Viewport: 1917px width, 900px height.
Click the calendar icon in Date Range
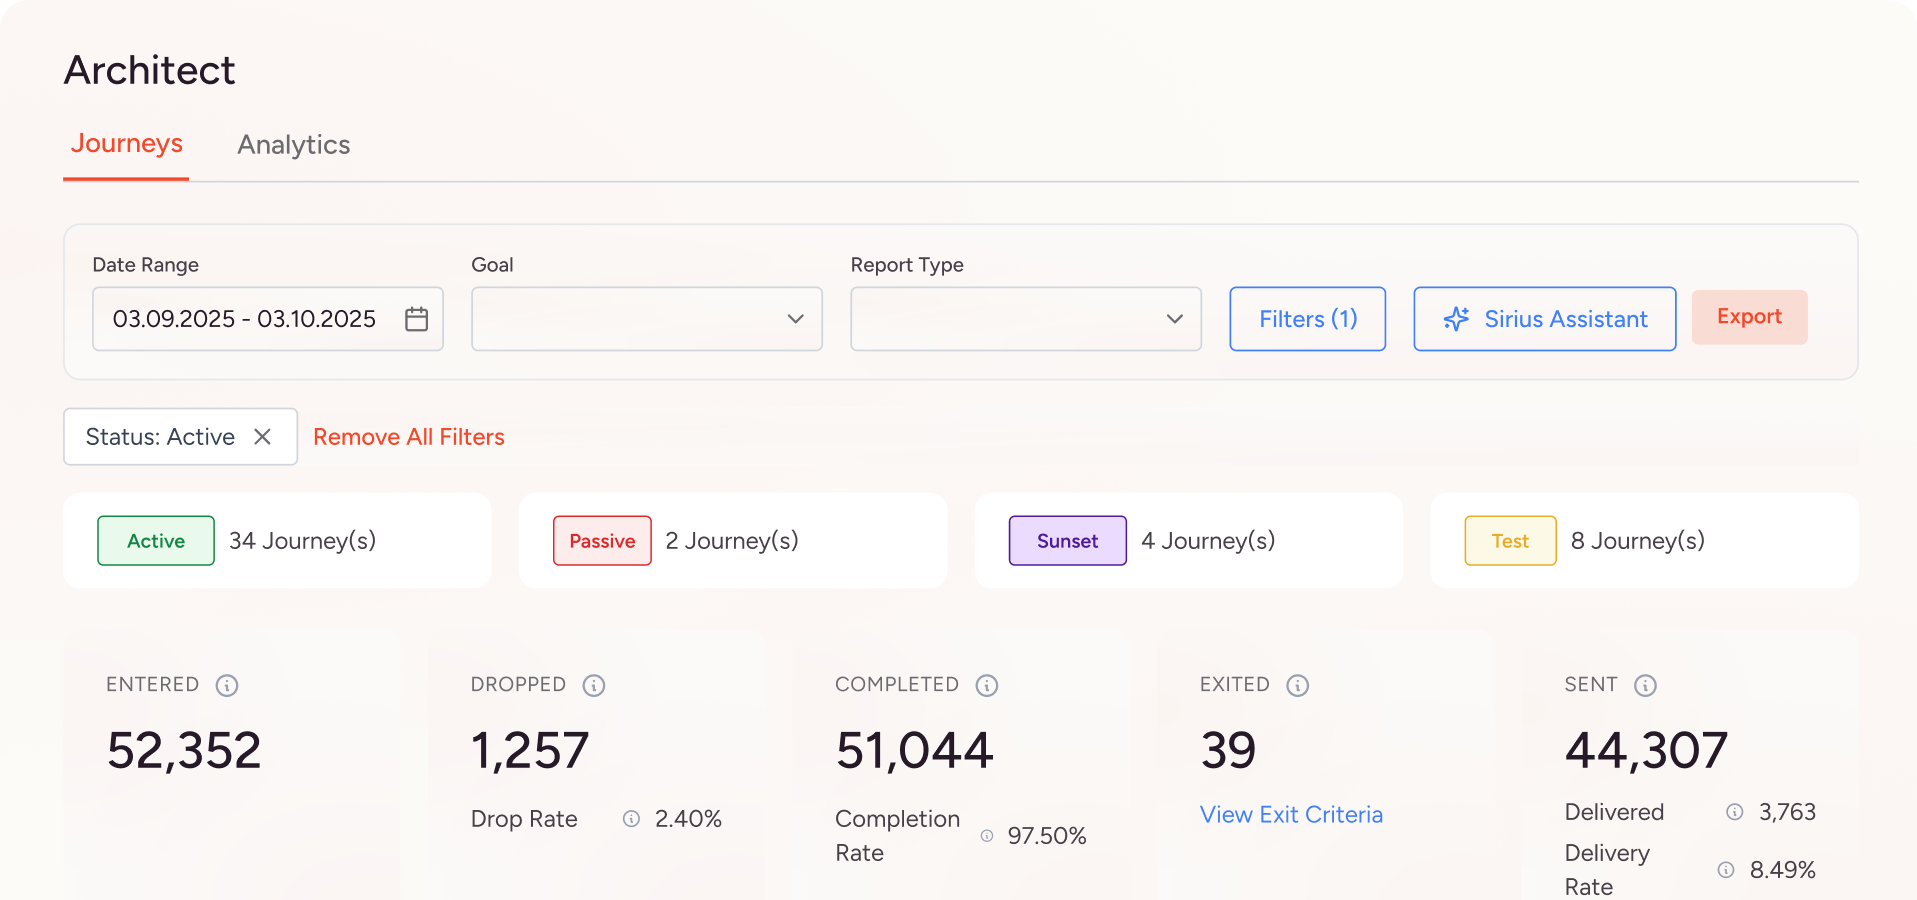pyautogui.click(x=416, y=319)
